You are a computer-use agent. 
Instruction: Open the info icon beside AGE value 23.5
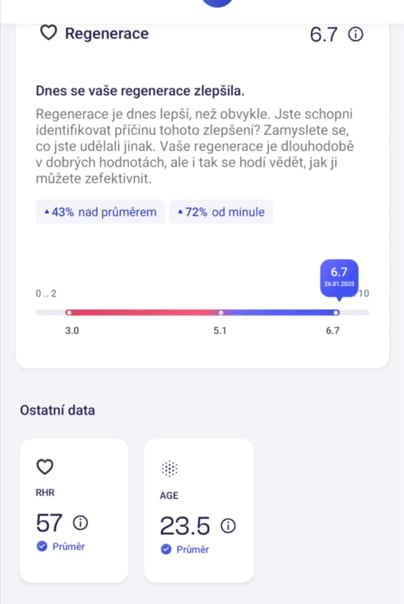(228, 525)
